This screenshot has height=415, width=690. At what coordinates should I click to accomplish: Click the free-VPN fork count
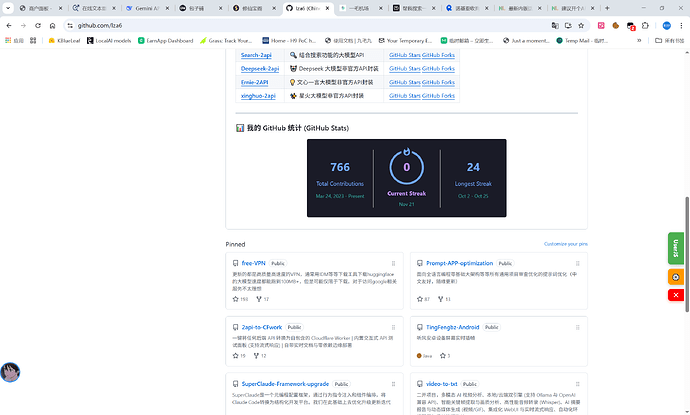coord(263,299)
